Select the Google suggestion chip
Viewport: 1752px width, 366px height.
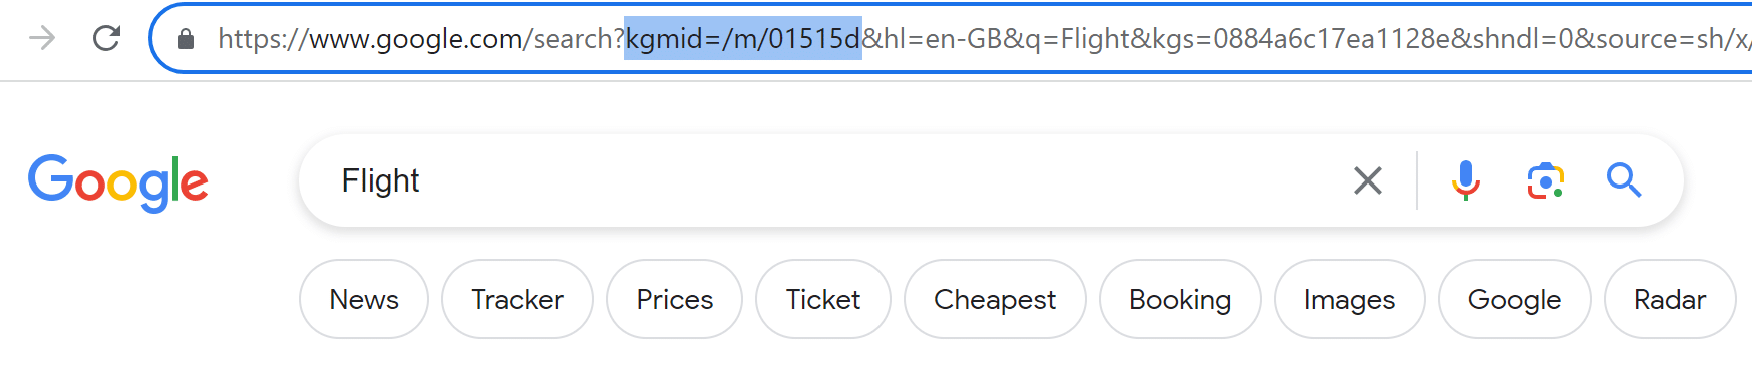[x=1514, y=299]
